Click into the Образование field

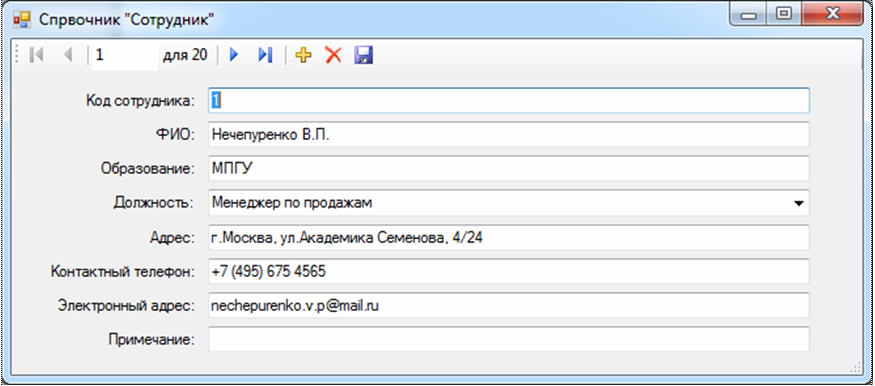click(x=508, y=168)
